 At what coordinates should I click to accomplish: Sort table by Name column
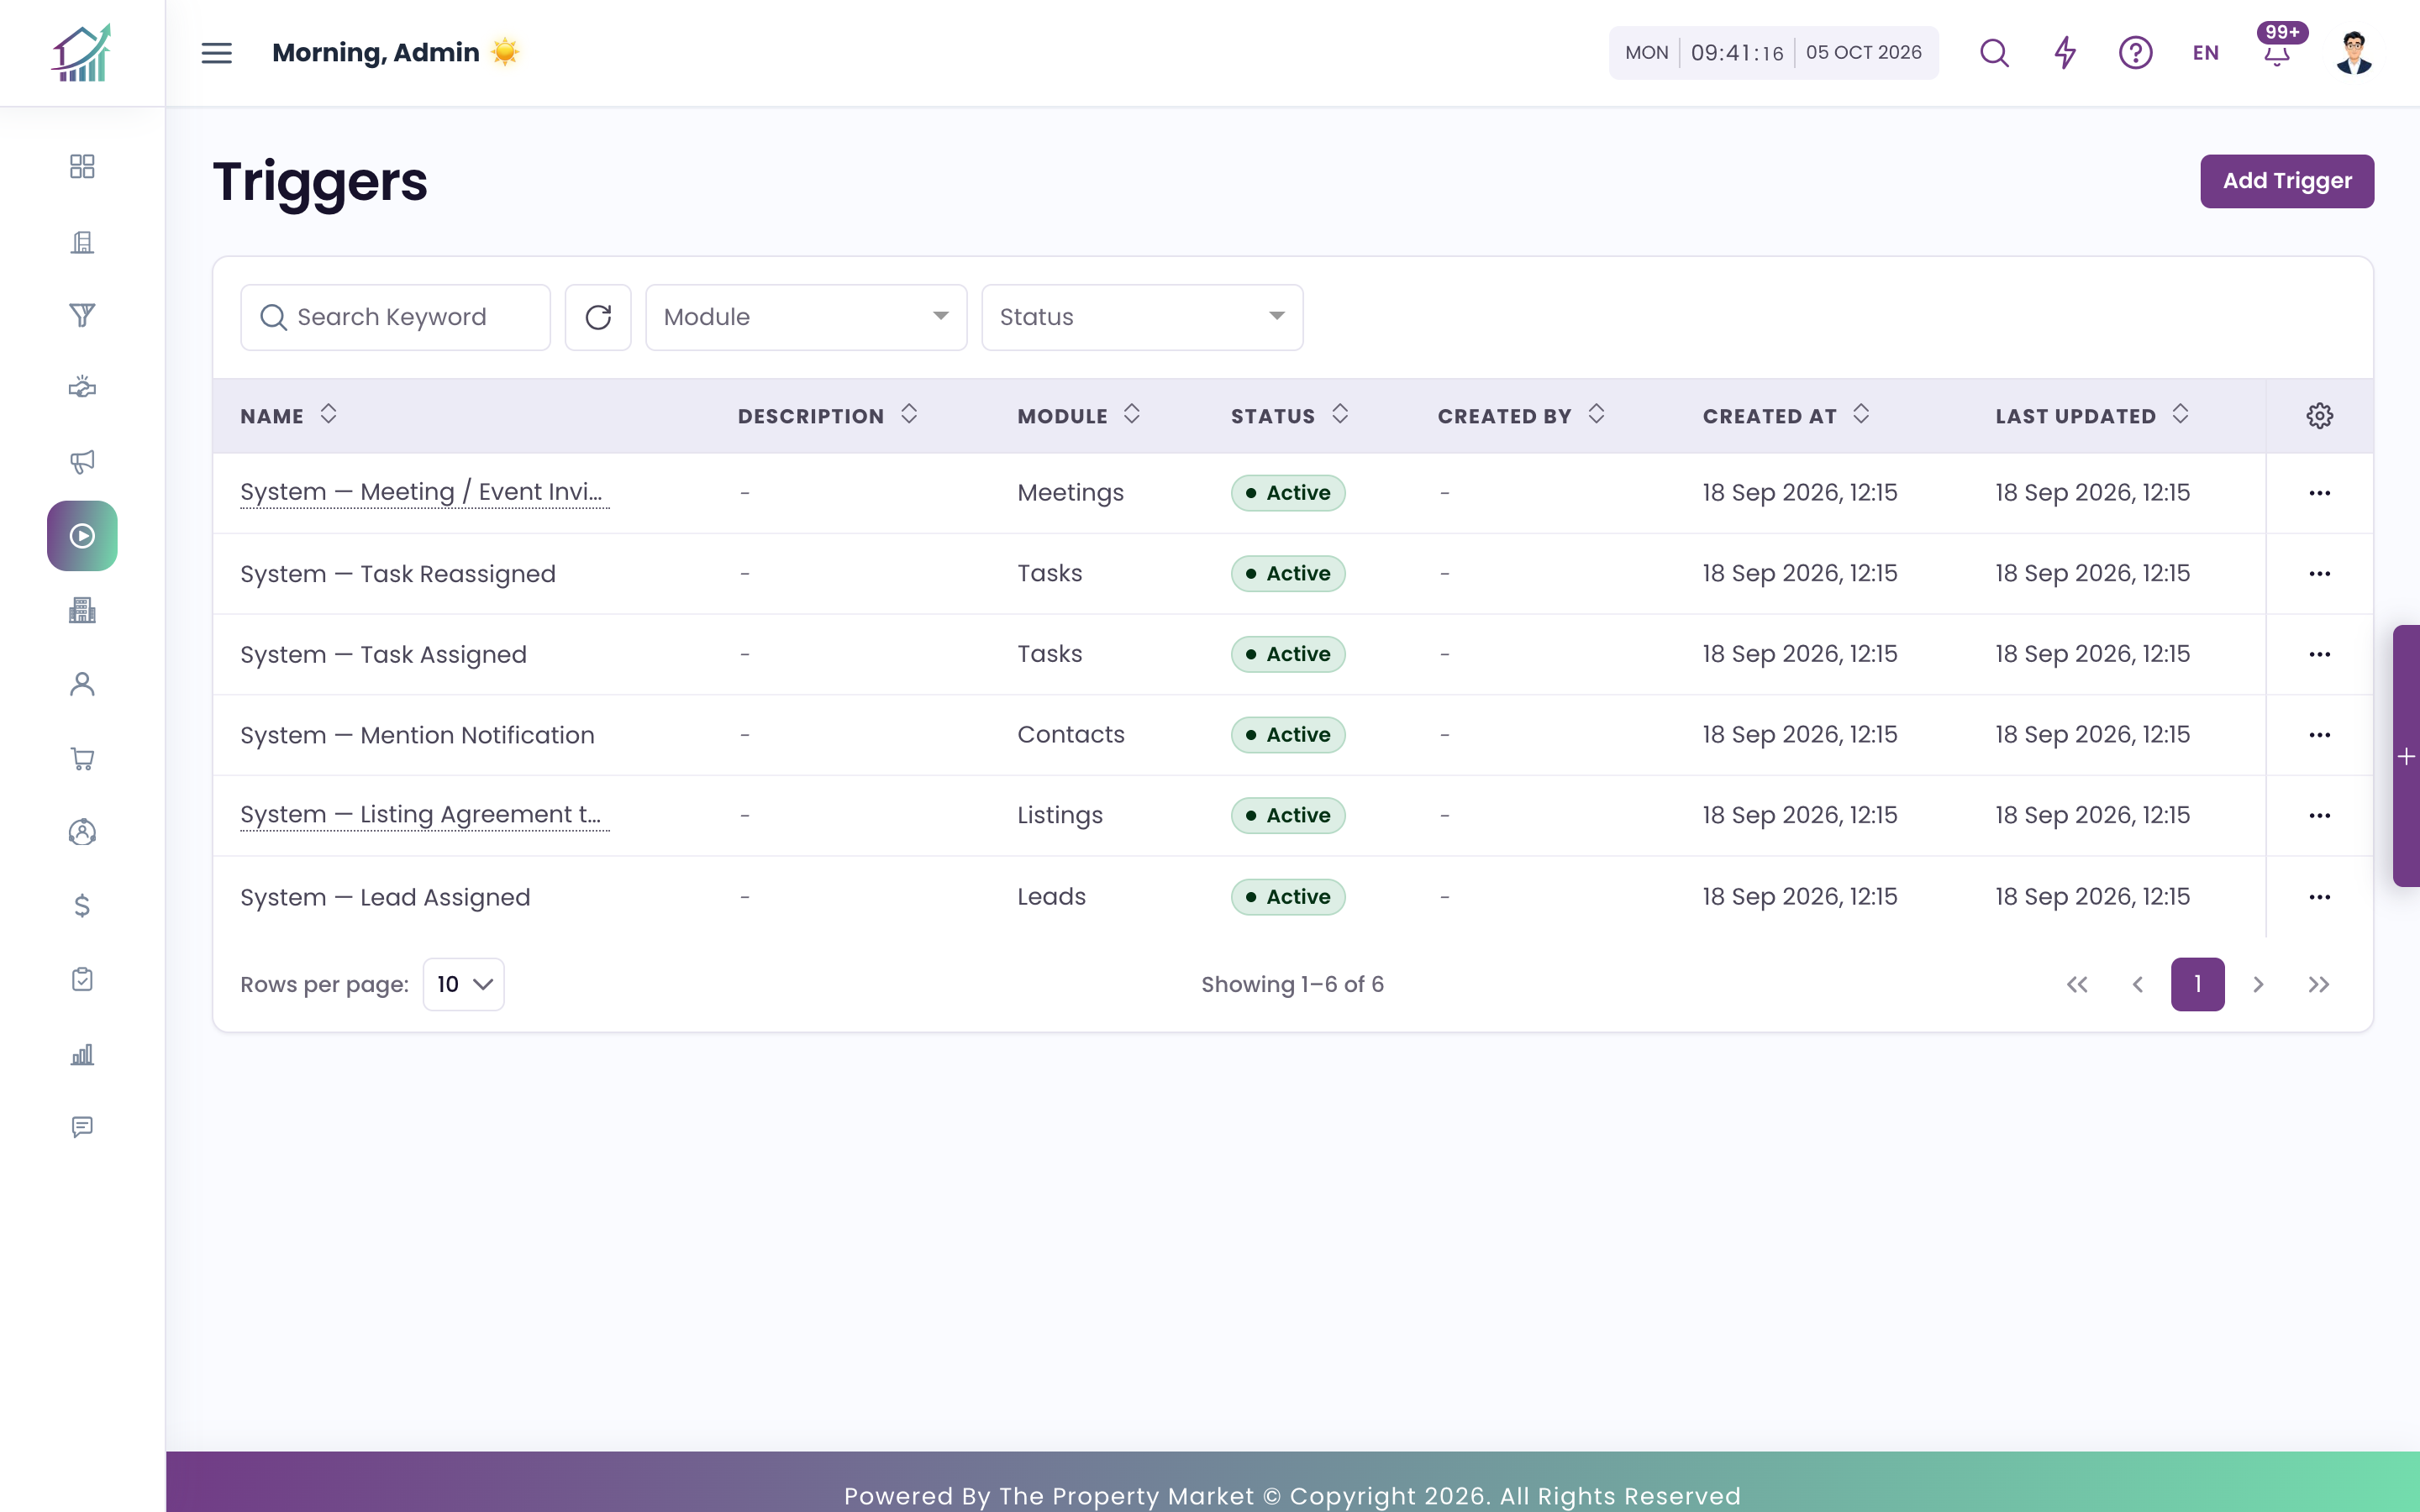pyautogui.click(x=328, y=415)
